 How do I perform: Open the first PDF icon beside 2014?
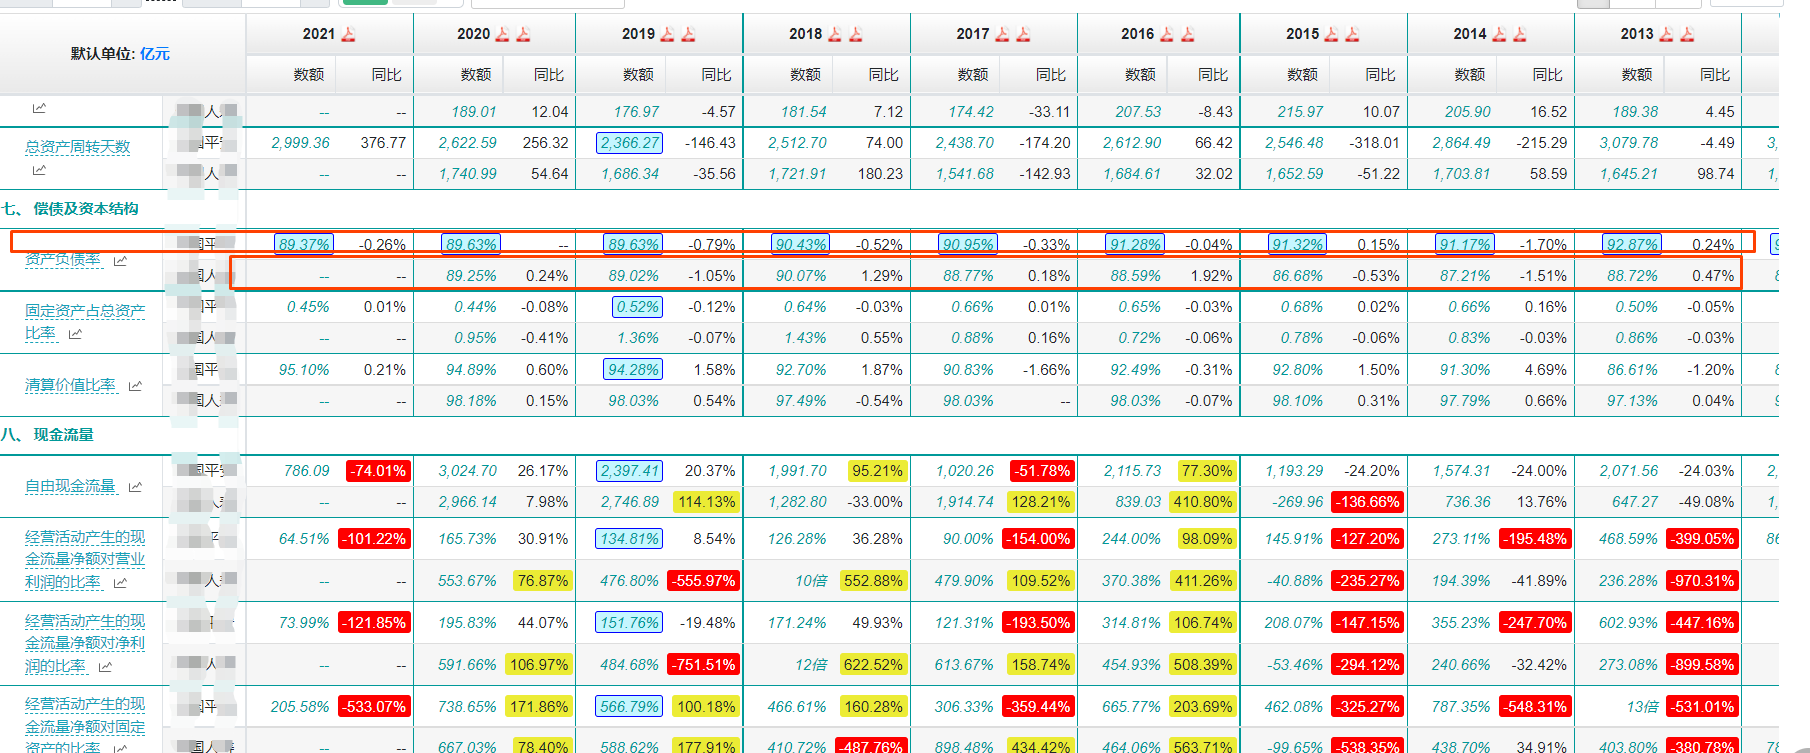click(1499, 34)
